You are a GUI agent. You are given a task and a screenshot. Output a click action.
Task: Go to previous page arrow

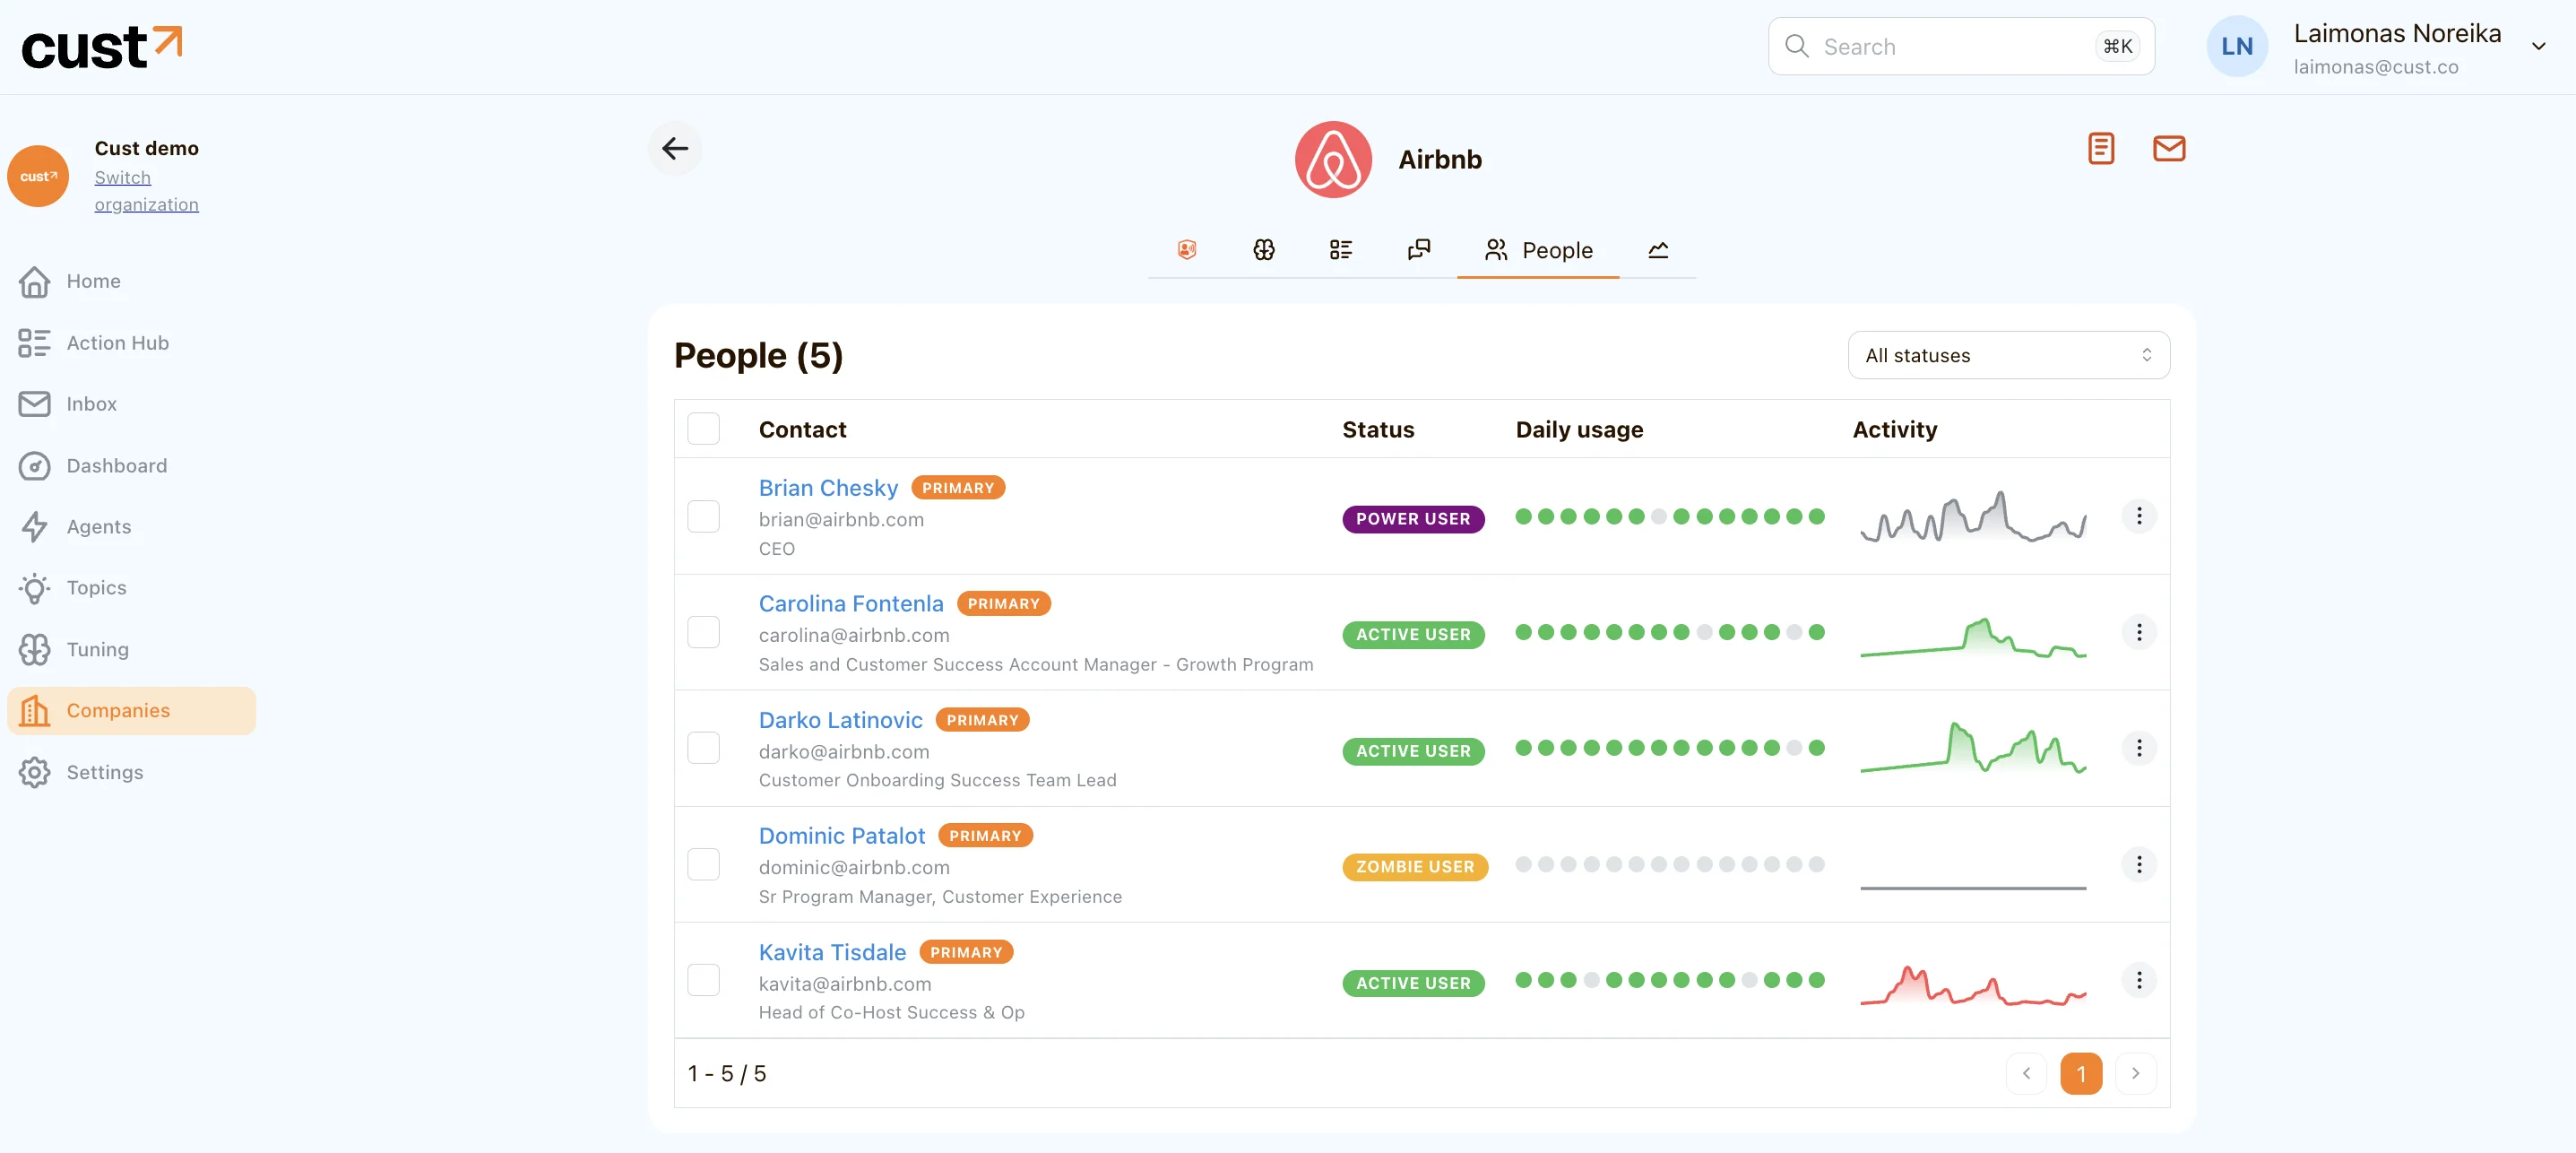coord(2026,1073)
